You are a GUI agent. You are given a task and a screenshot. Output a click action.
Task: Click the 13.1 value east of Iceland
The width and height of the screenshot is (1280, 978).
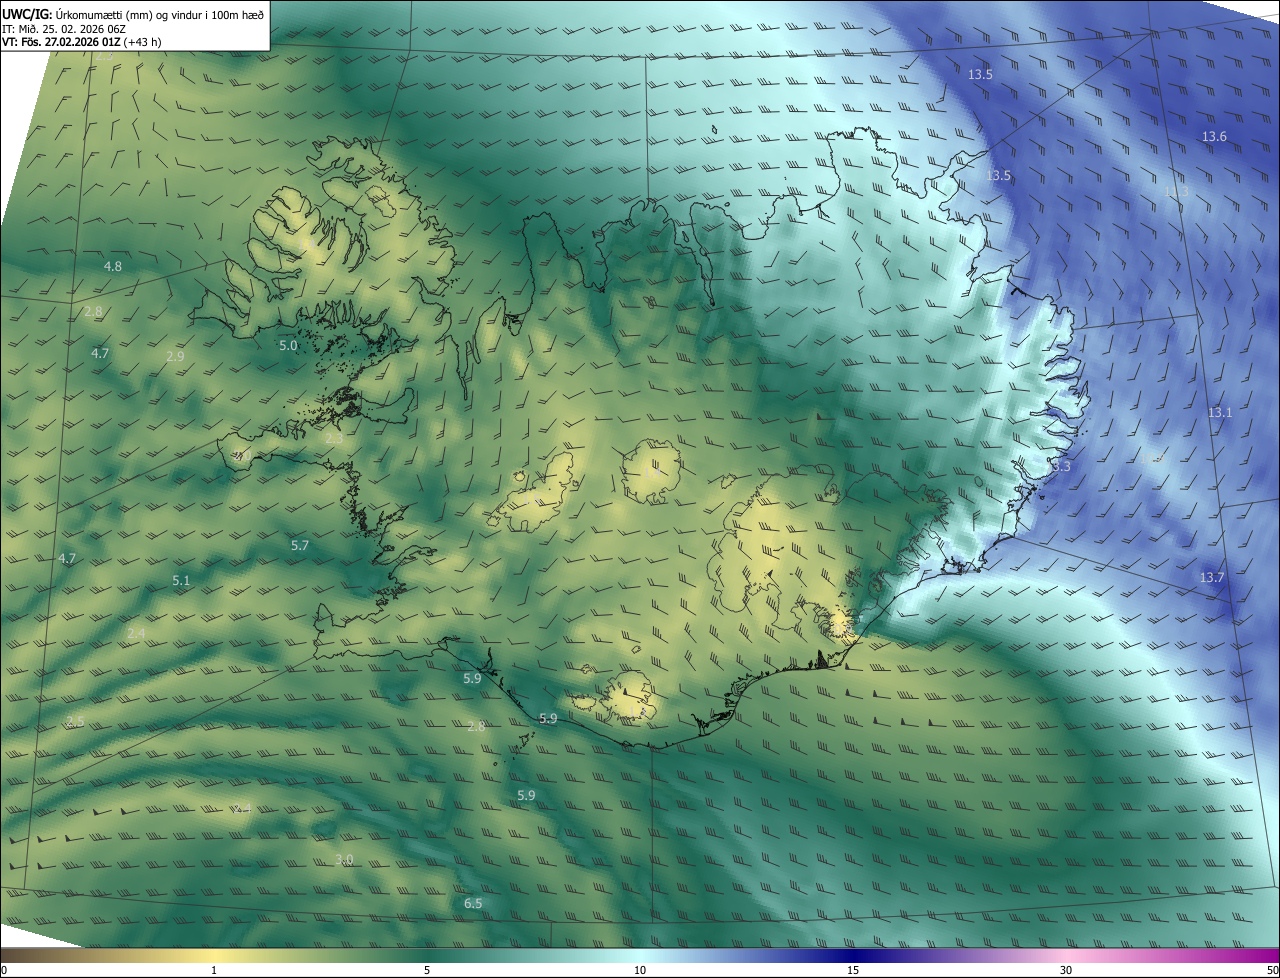pyautogui.click(x=1220, y=412)
